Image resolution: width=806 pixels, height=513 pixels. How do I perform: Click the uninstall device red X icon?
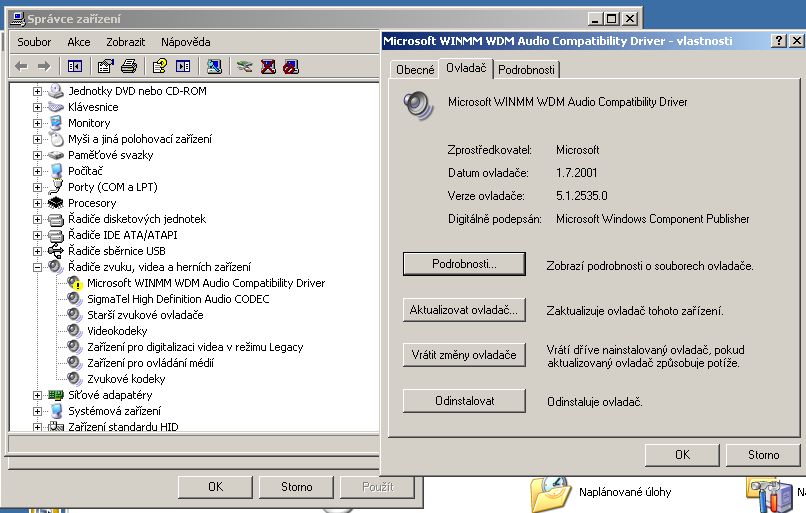tap(268, 66)
